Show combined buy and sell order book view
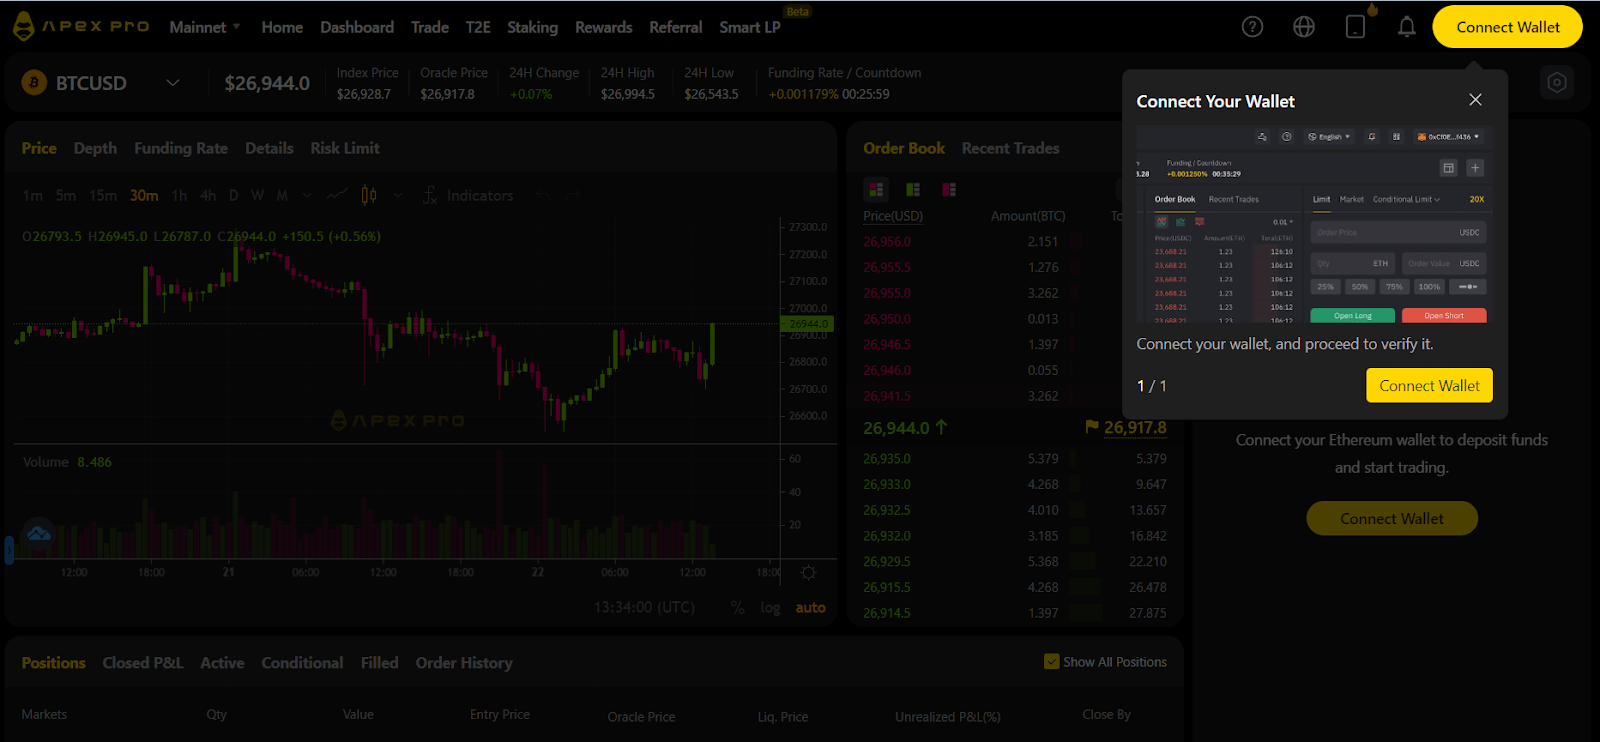The height and width of the screenshot is (742, 1600). tap(877, 189)
